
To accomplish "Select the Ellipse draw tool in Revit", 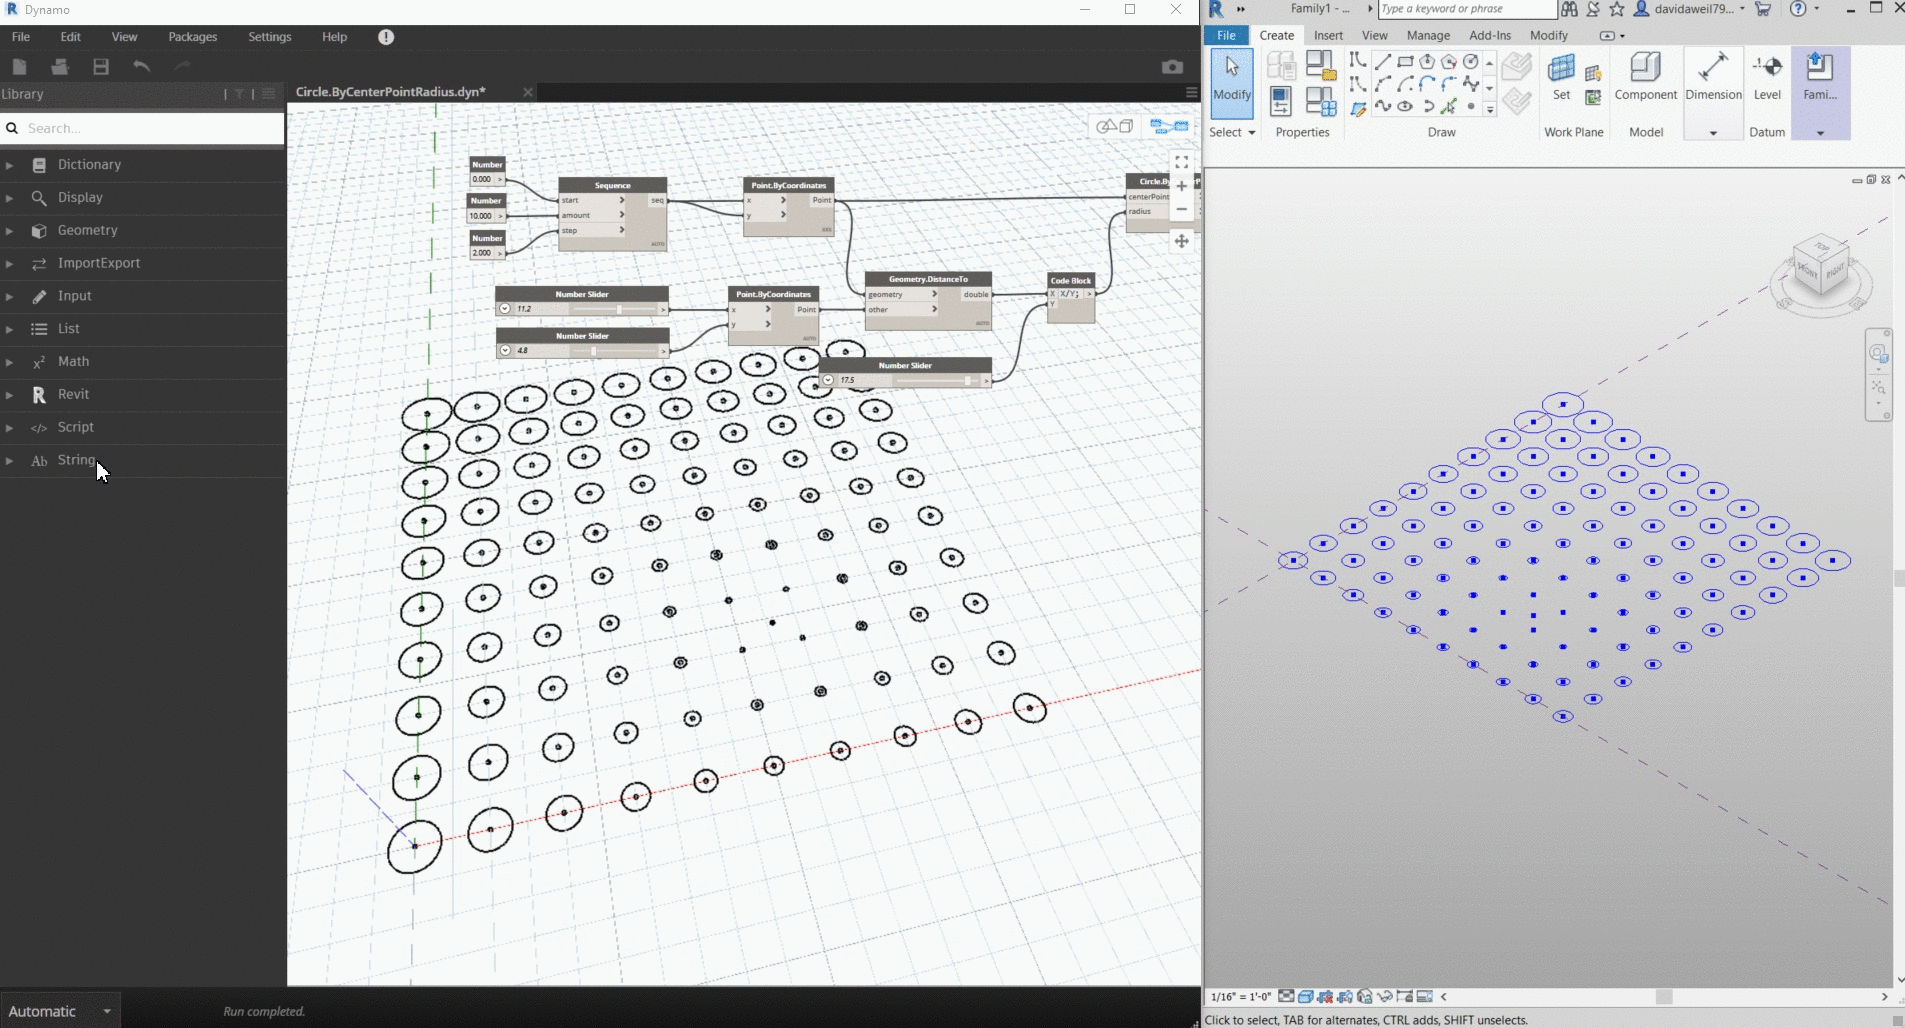I will pyautogui.click(x=1405, y=106).
